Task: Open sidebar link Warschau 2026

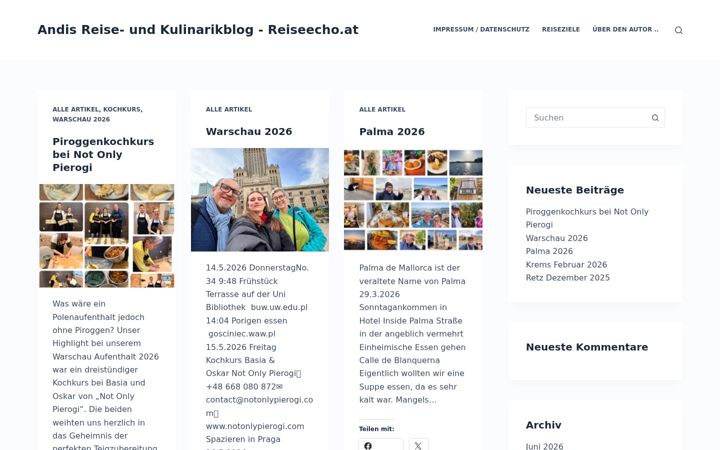Action: point(557,238)
